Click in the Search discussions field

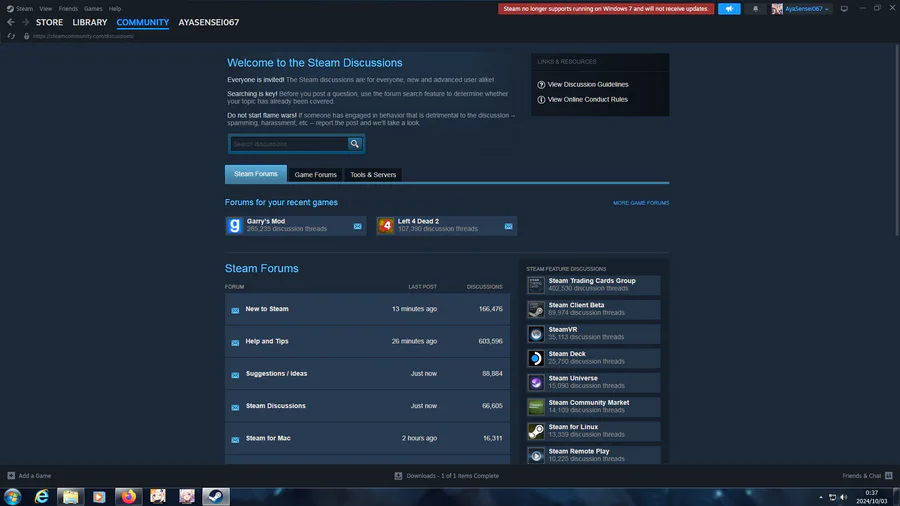click(289, 144)
